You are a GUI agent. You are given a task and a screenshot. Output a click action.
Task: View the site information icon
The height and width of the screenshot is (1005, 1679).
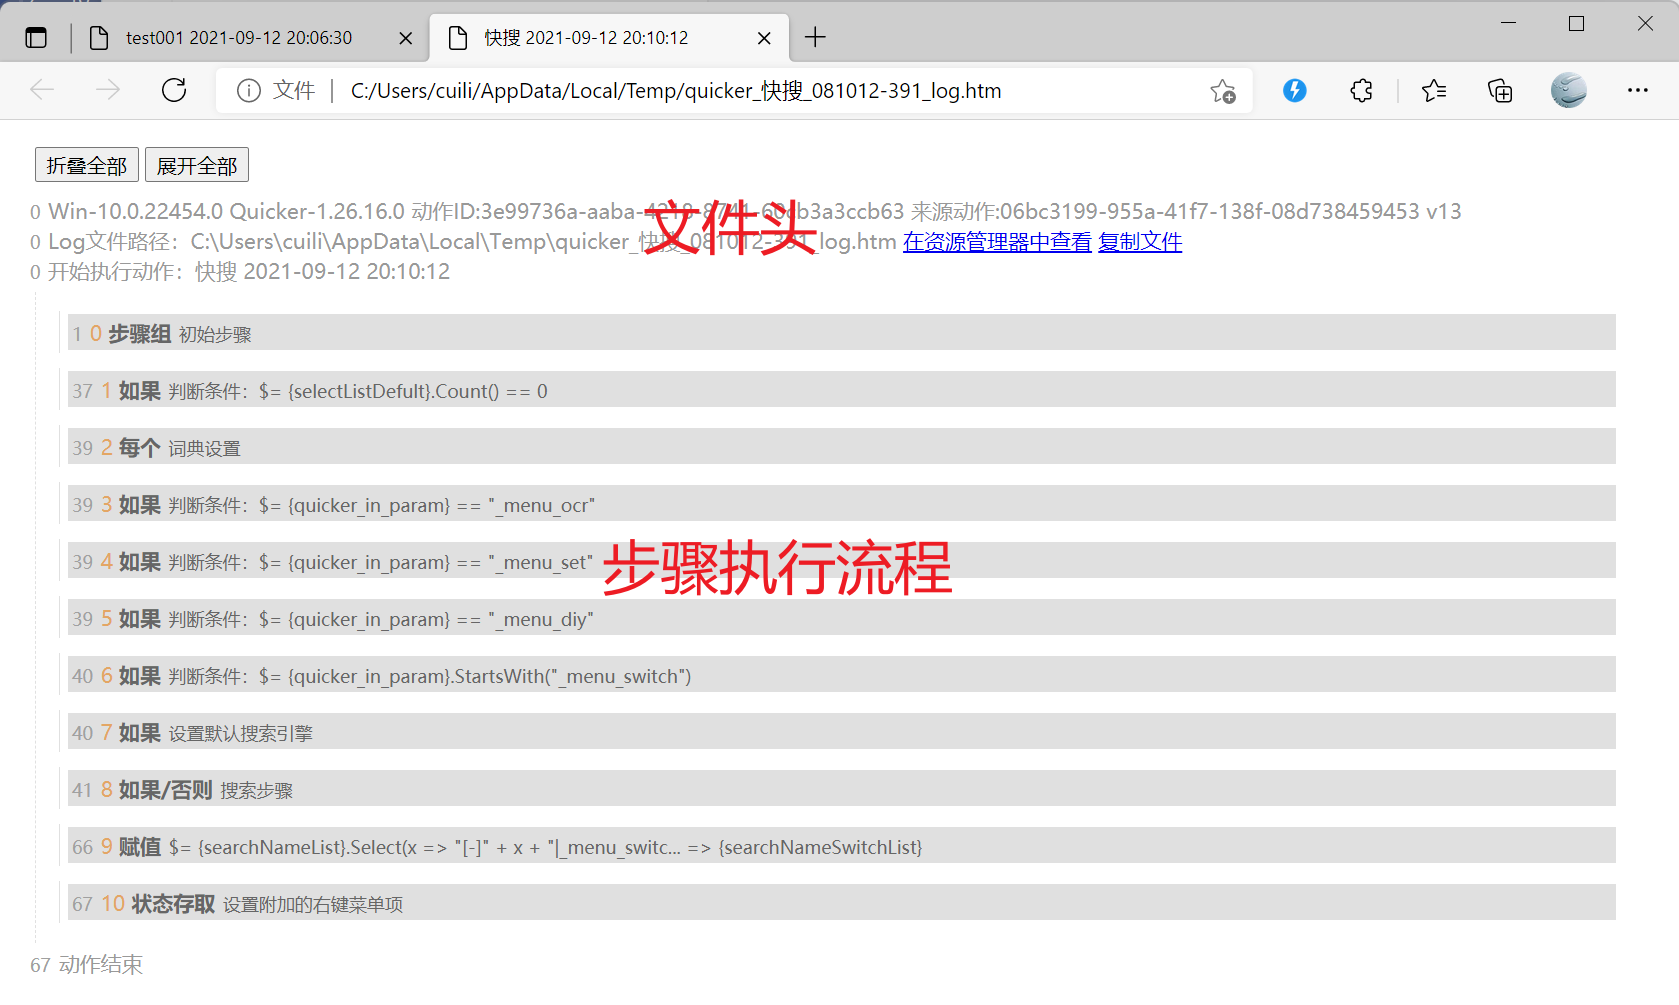(x=248, y=91)
